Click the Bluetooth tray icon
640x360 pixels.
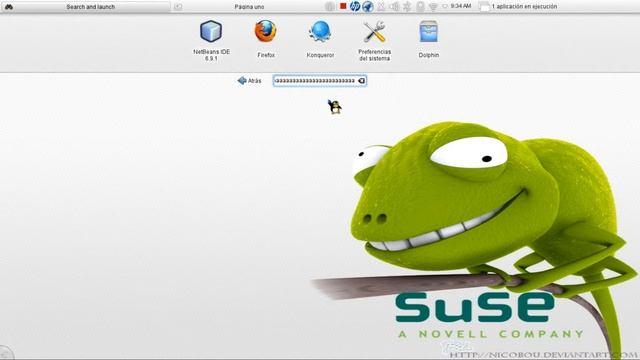tap(407, 7)
